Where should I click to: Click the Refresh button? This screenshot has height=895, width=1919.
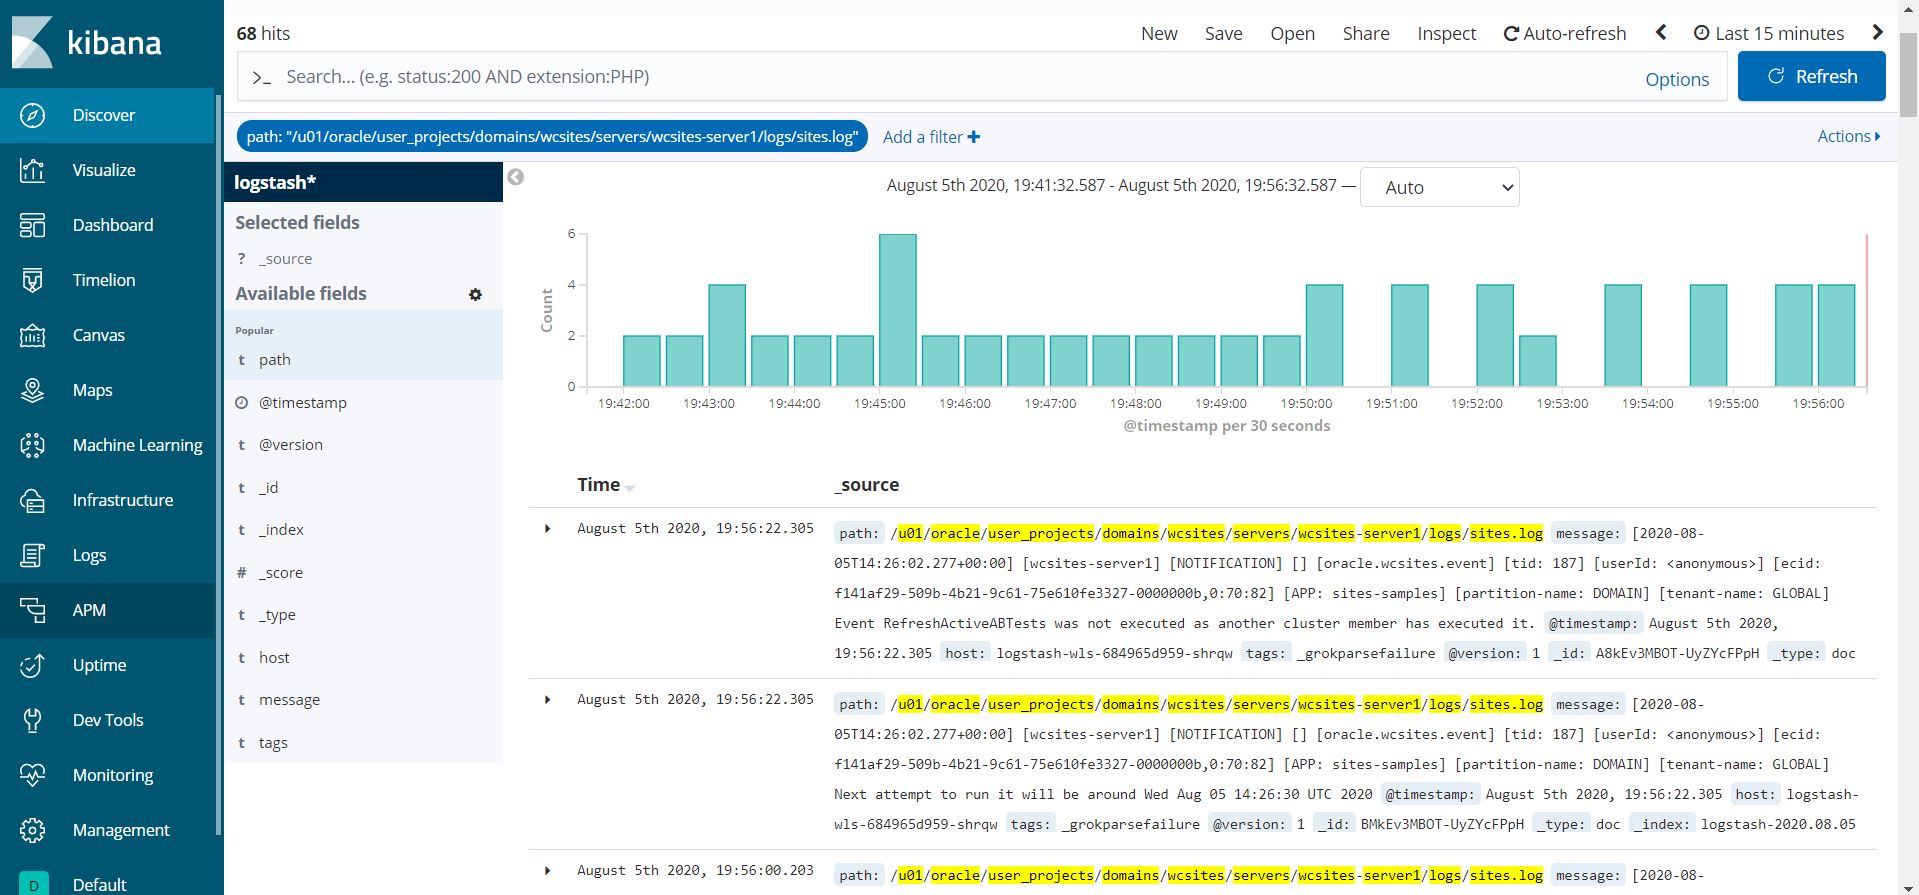coord(1812,76)
